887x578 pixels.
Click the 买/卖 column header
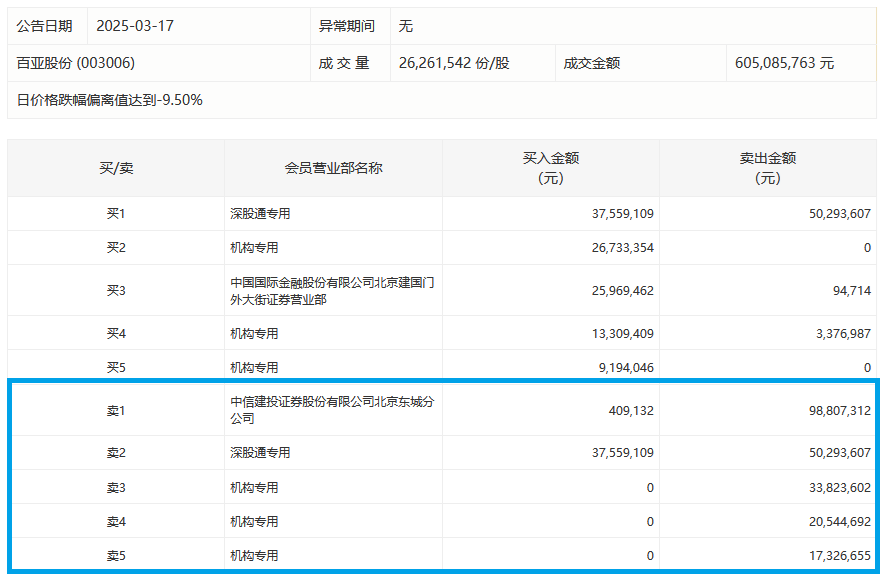119,168
